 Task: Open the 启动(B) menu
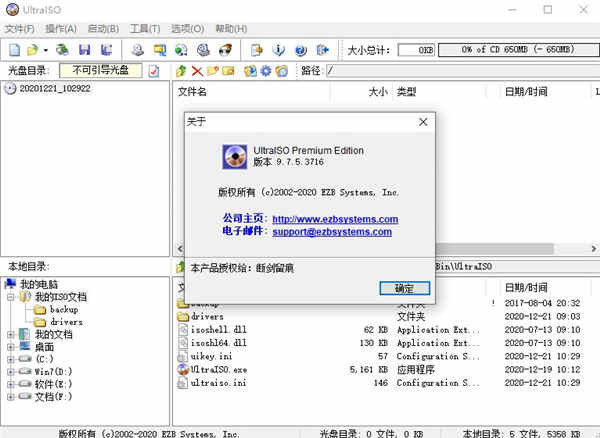(x=103, y=29)
